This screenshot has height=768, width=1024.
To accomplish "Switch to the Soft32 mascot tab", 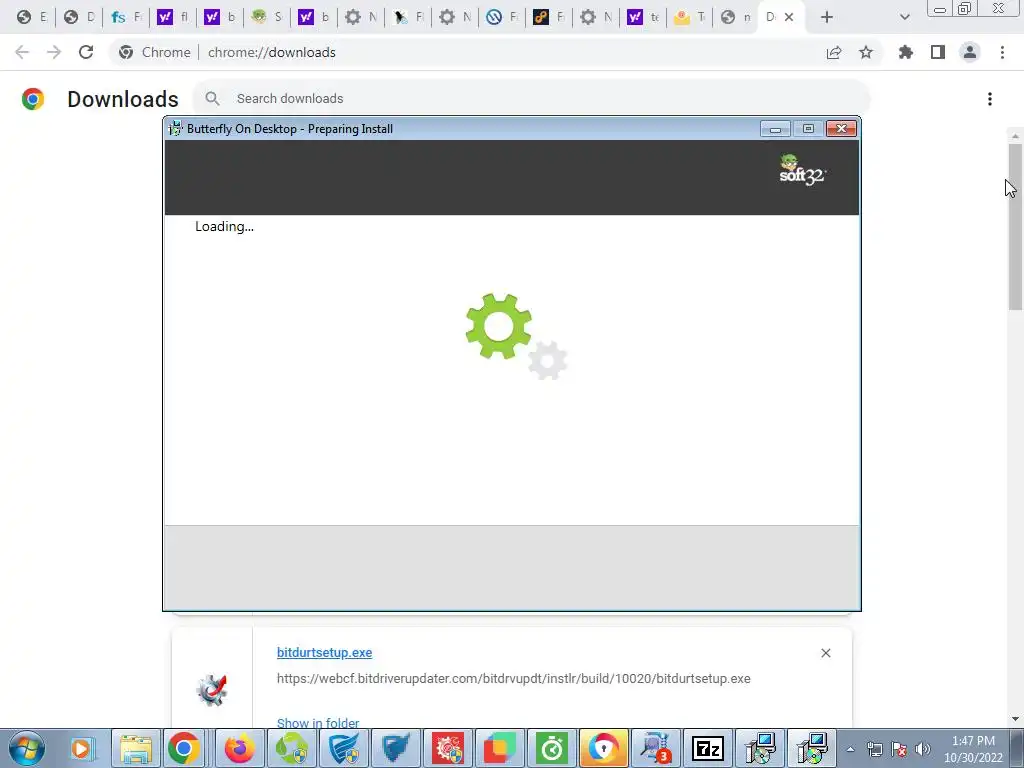I will click(268, 18).
